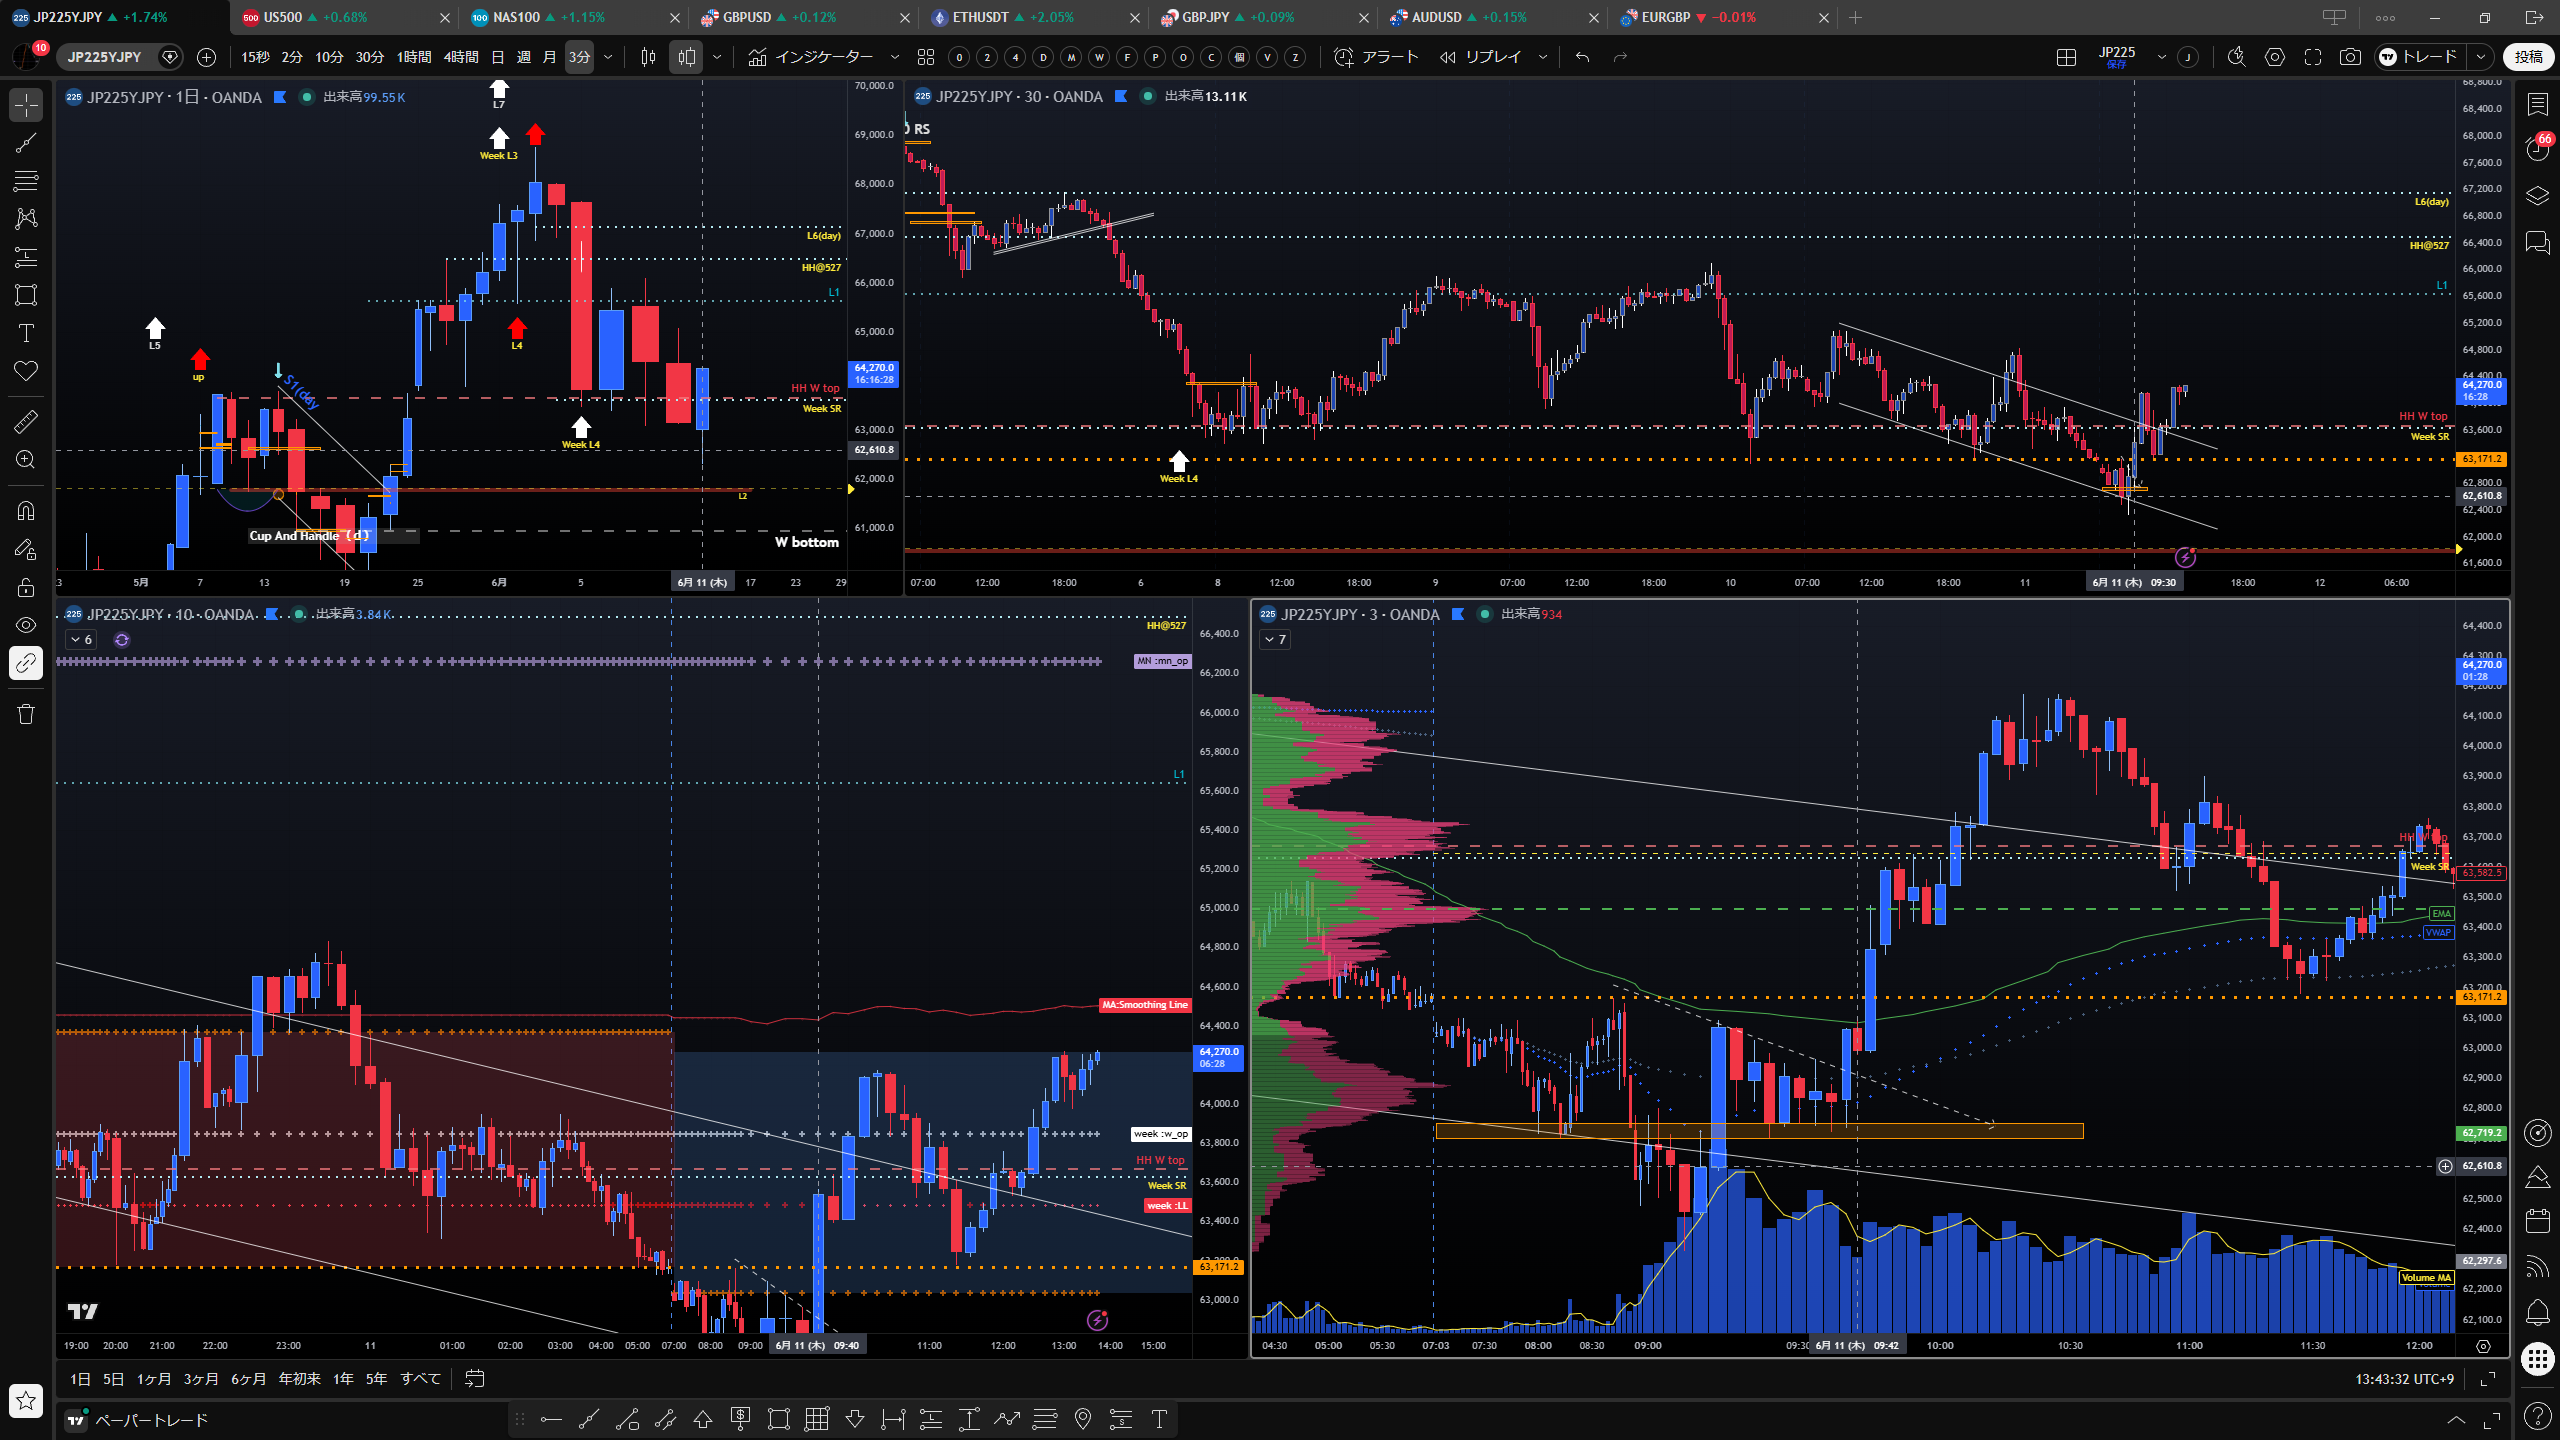Open the alerts panel with red badge
Image resolution: width=2560 pixels, height=1440 pixels.
2538,148
